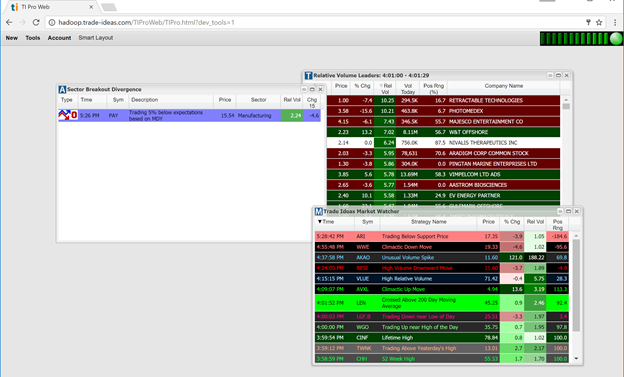
Task: Click the saved password key icon
Action: point(588,22)
